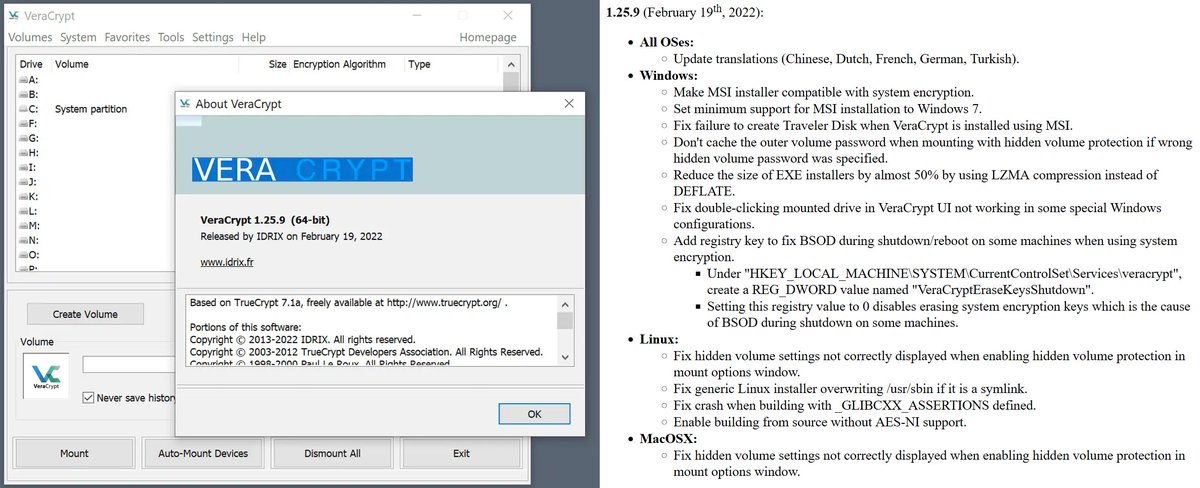Click 'System partition' text in drive list

[x=91, y=109]
